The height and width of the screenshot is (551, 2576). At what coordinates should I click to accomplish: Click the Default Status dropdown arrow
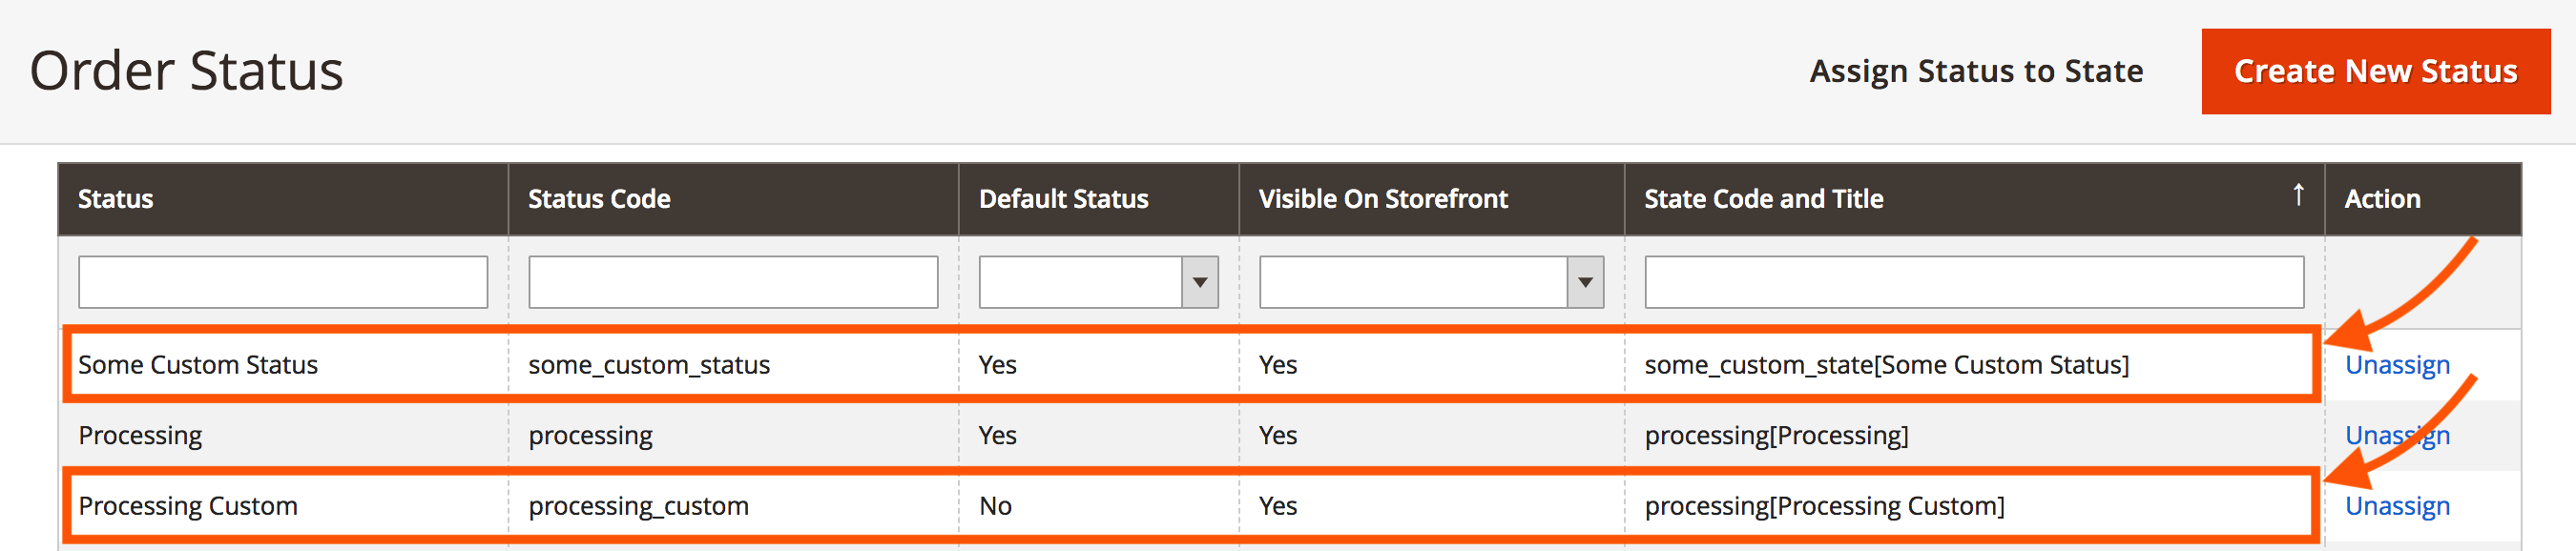click(1200, 282)
